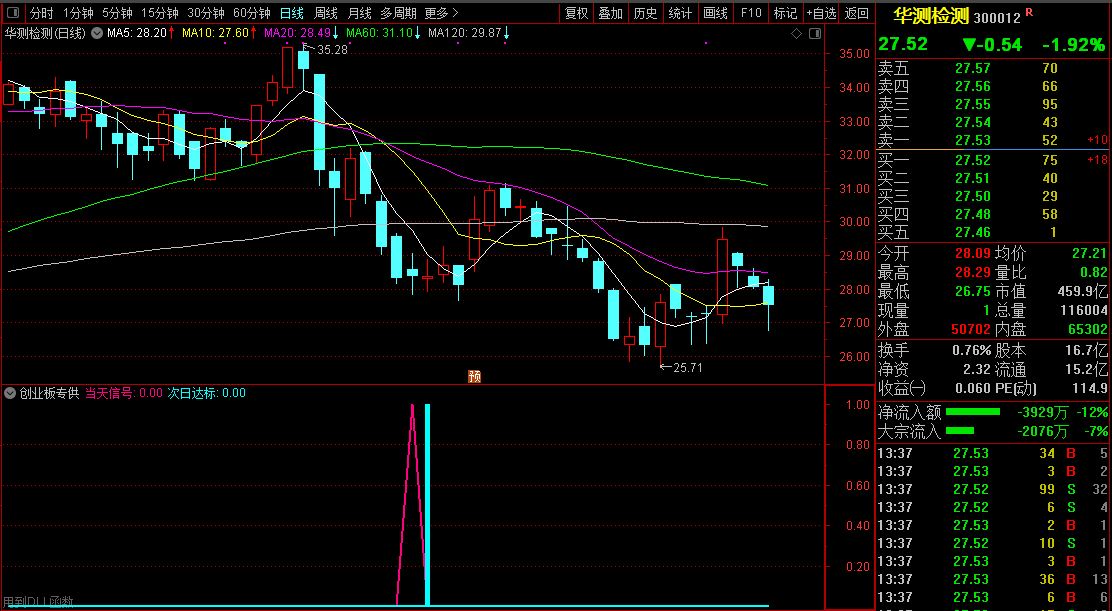Click the panel layout icon beside the diamond
Viewport: 1112px width, 611px height.
[815, 33]
